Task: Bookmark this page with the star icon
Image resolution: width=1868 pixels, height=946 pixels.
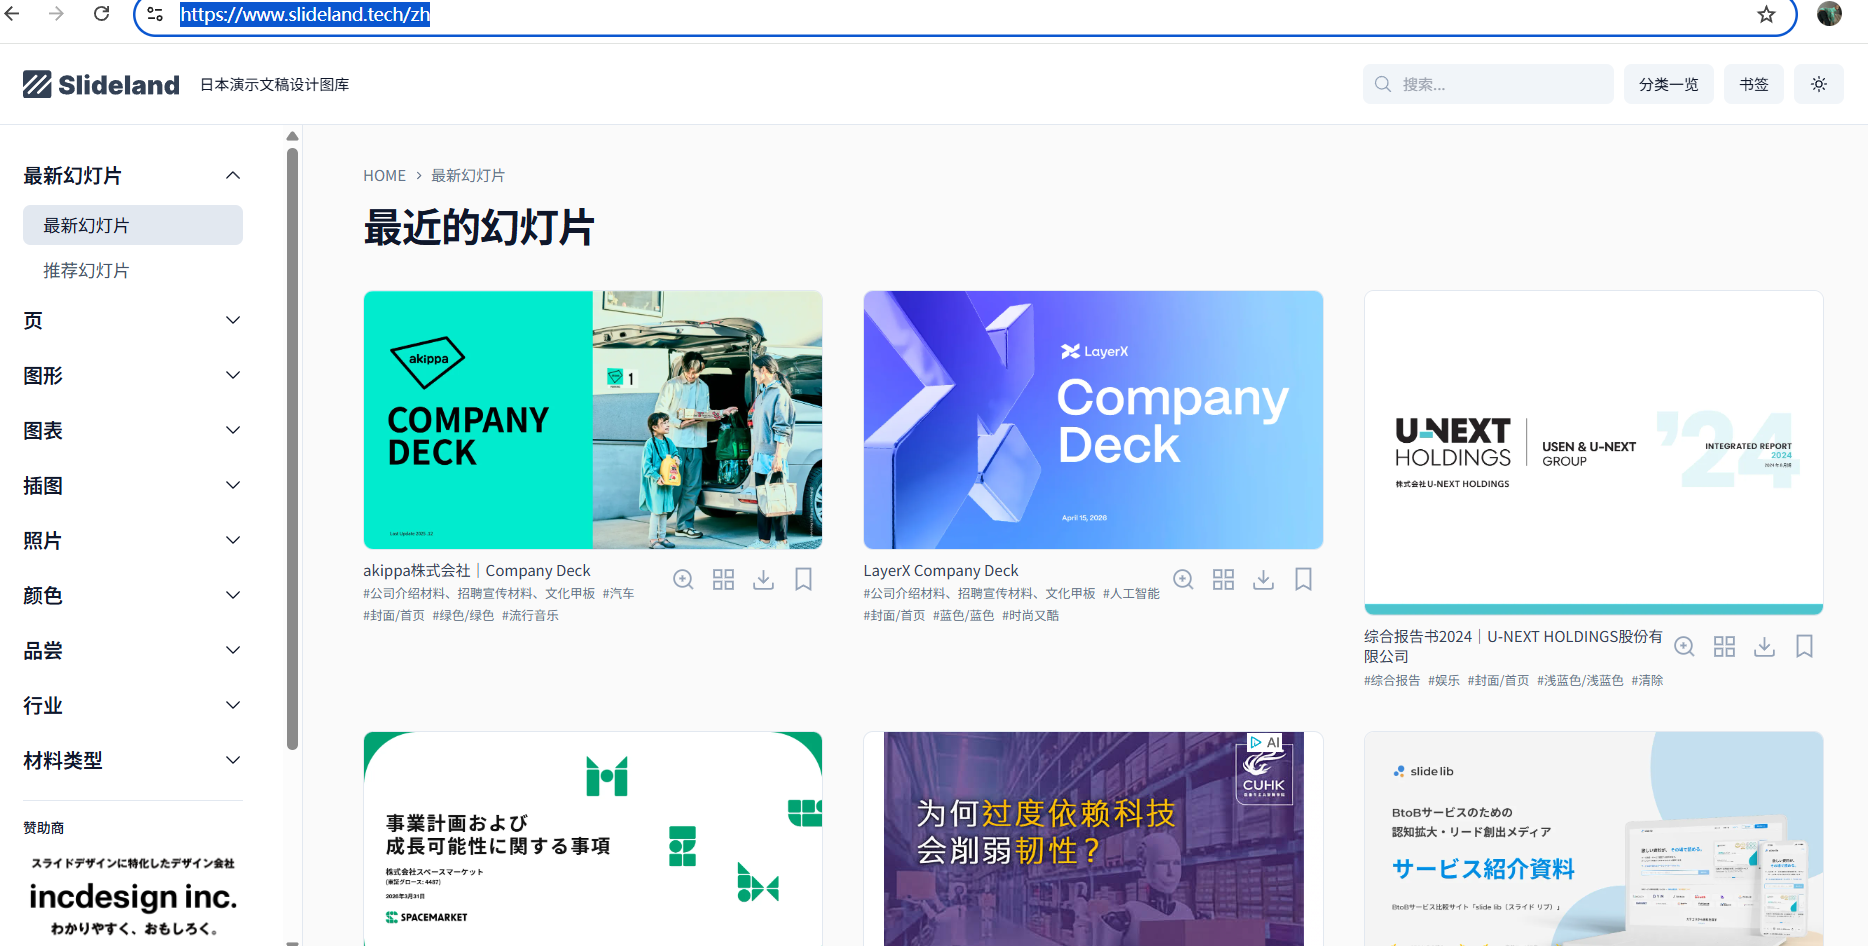Action: (1766, 14)
